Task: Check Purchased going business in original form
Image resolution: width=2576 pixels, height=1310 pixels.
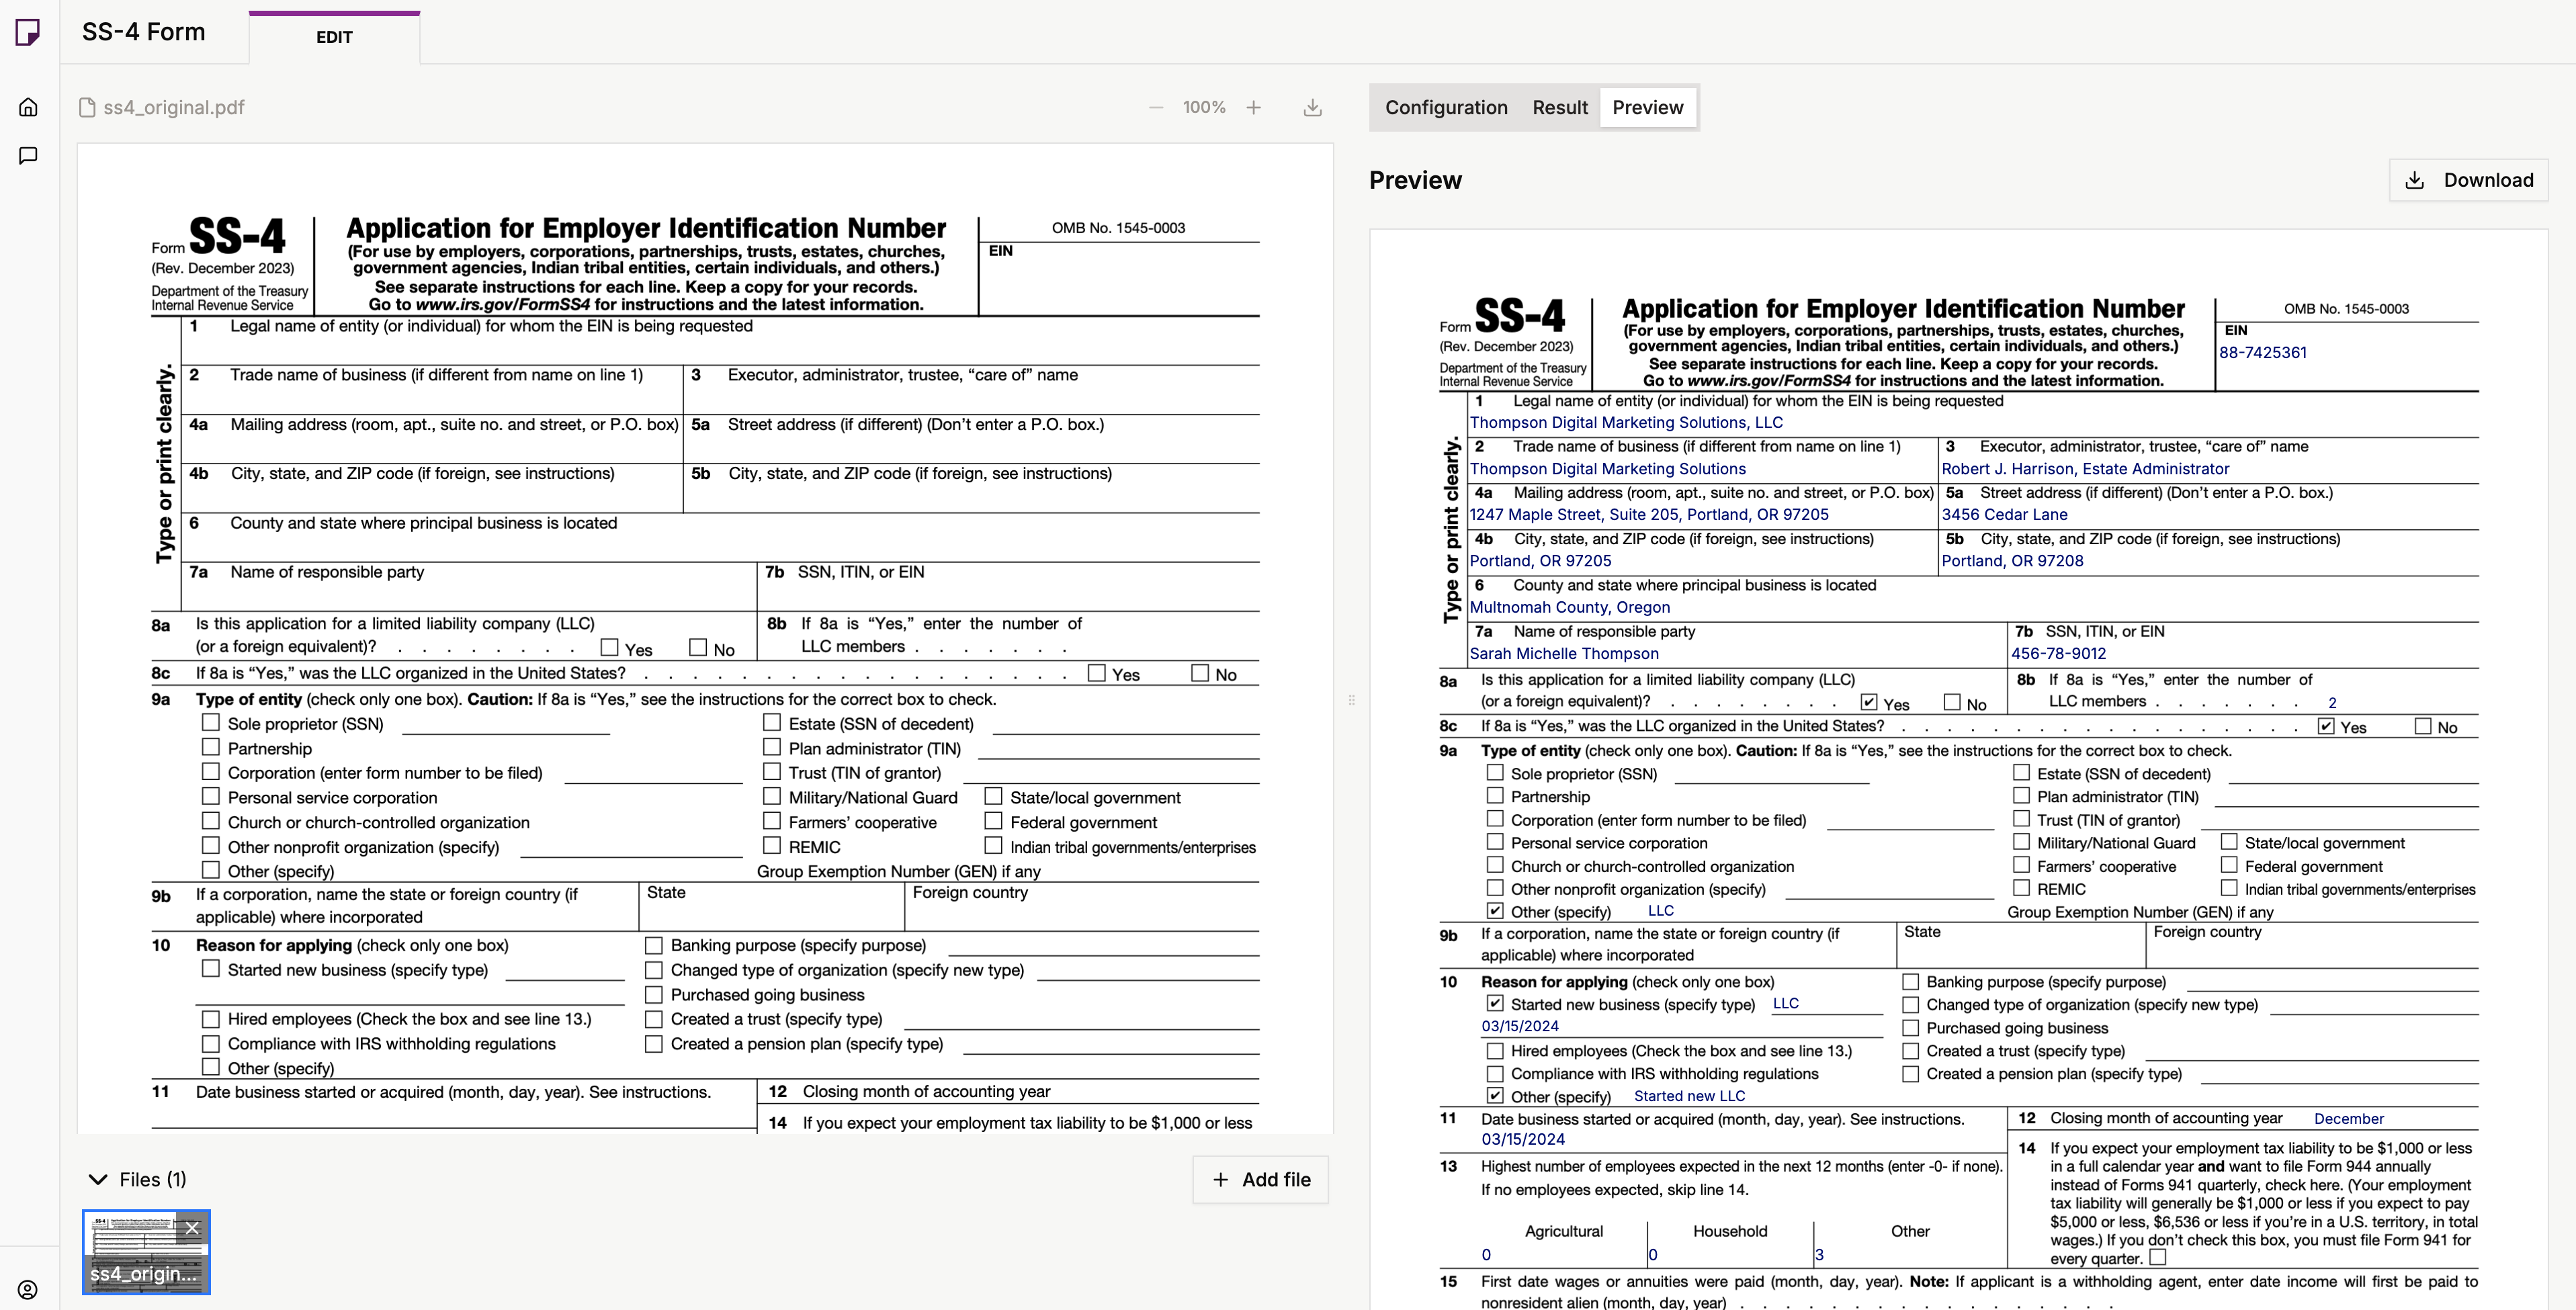Action: coord(653,994)
